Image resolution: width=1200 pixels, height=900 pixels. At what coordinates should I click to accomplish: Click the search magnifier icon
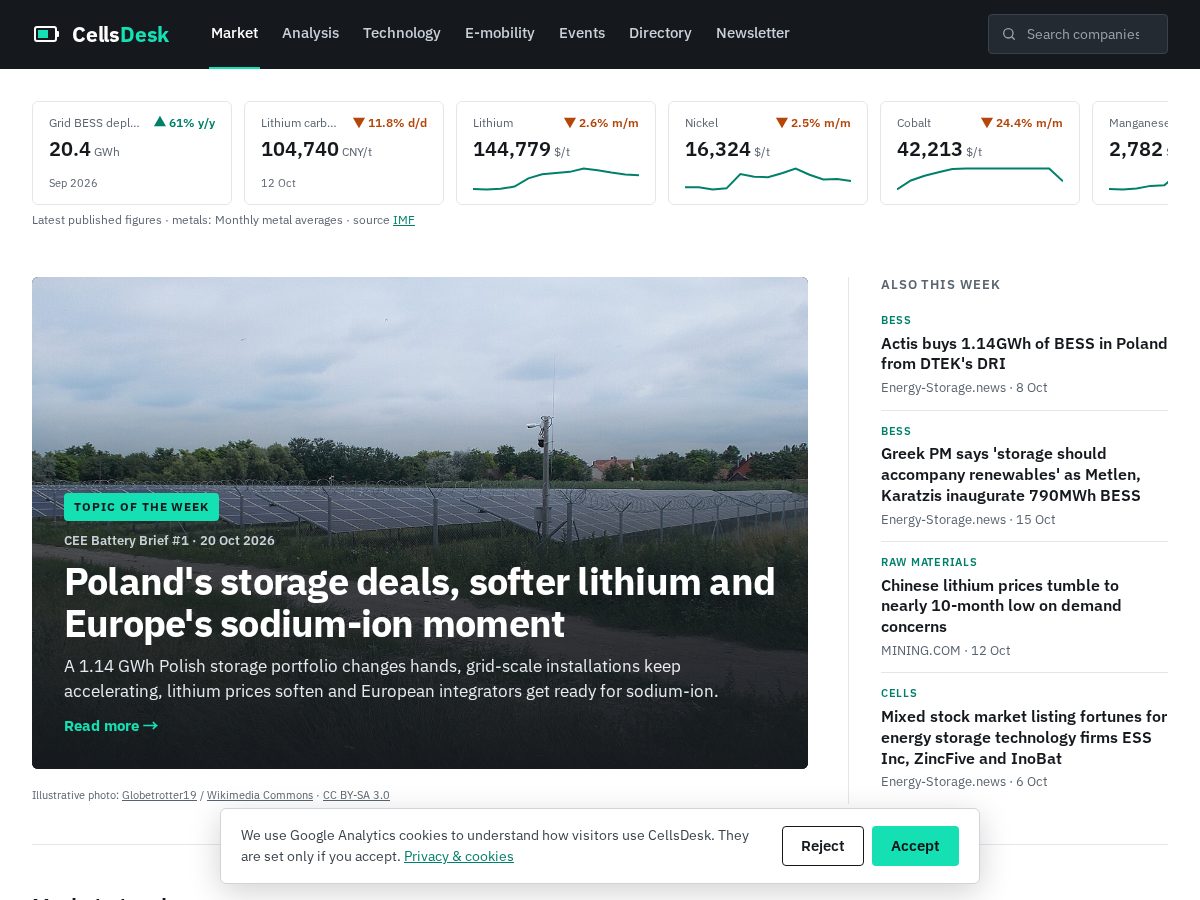(1009, 34)
